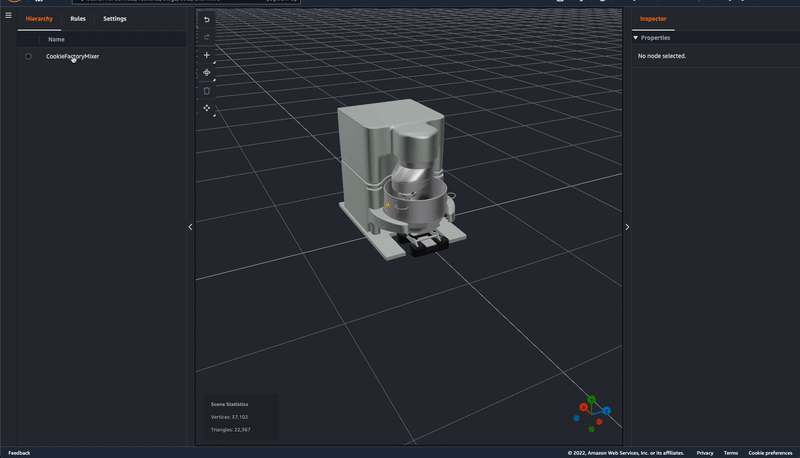Switch to the Rules tab

point(78,19)
